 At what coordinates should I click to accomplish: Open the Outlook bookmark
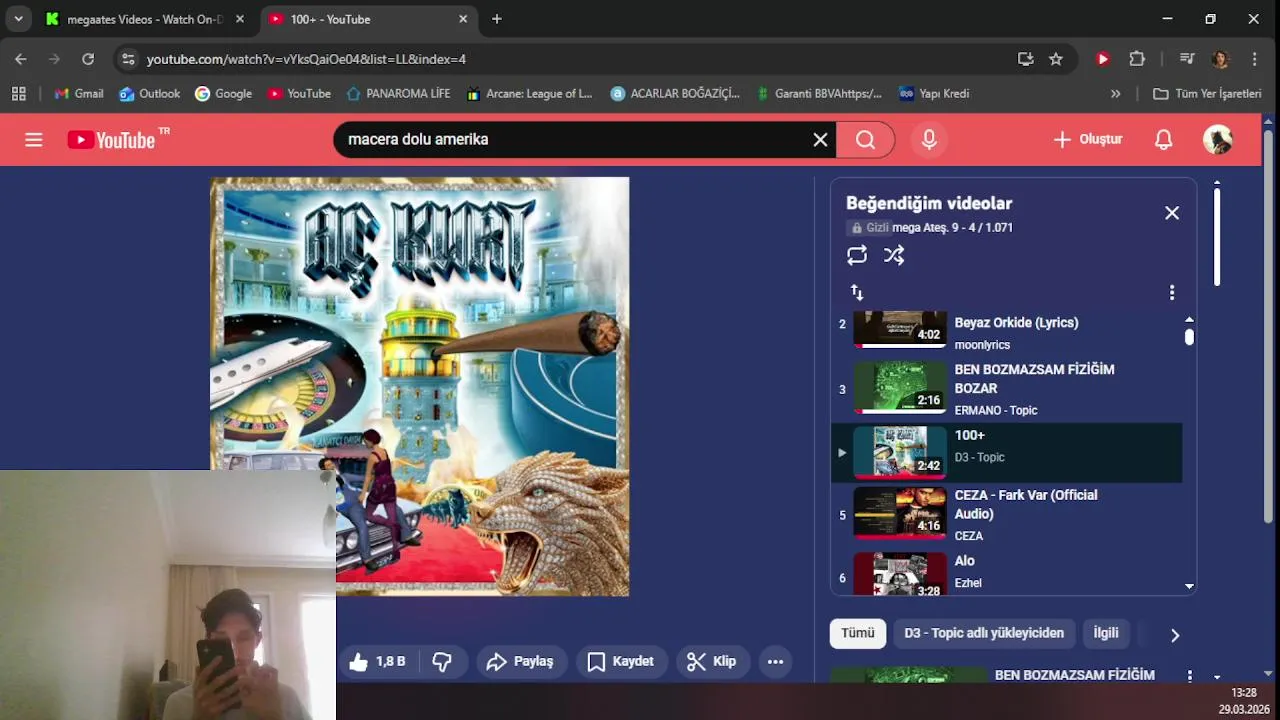pos(150,93)
